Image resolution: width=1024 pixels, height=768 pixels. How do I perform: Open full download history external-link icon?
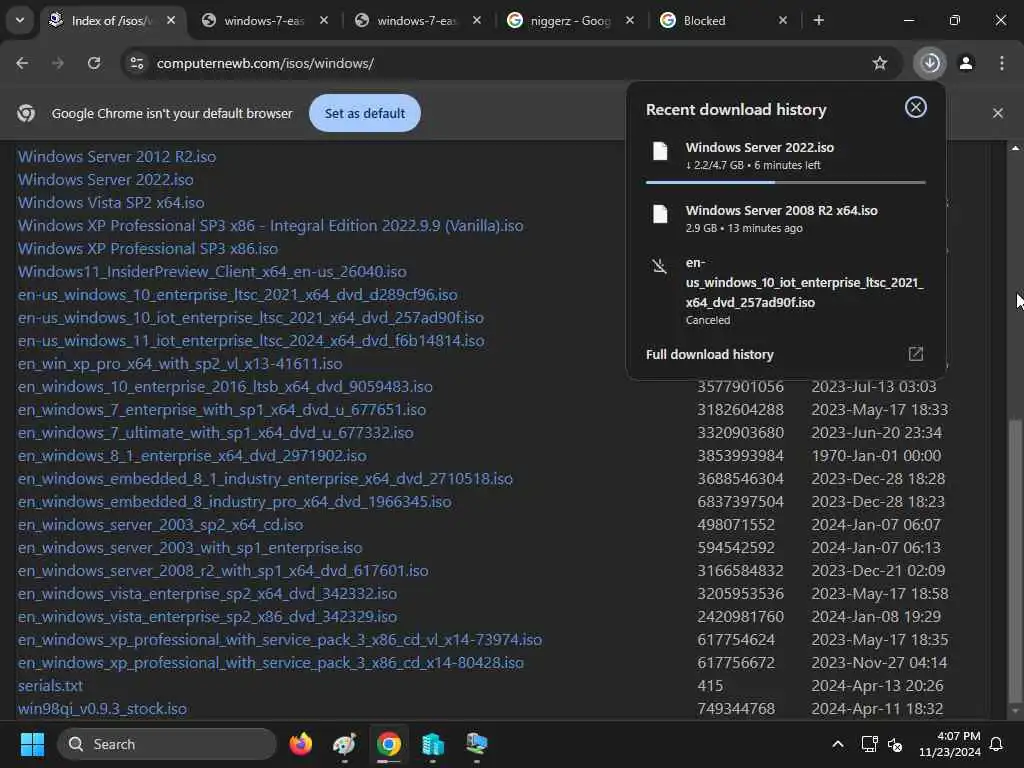916,354
